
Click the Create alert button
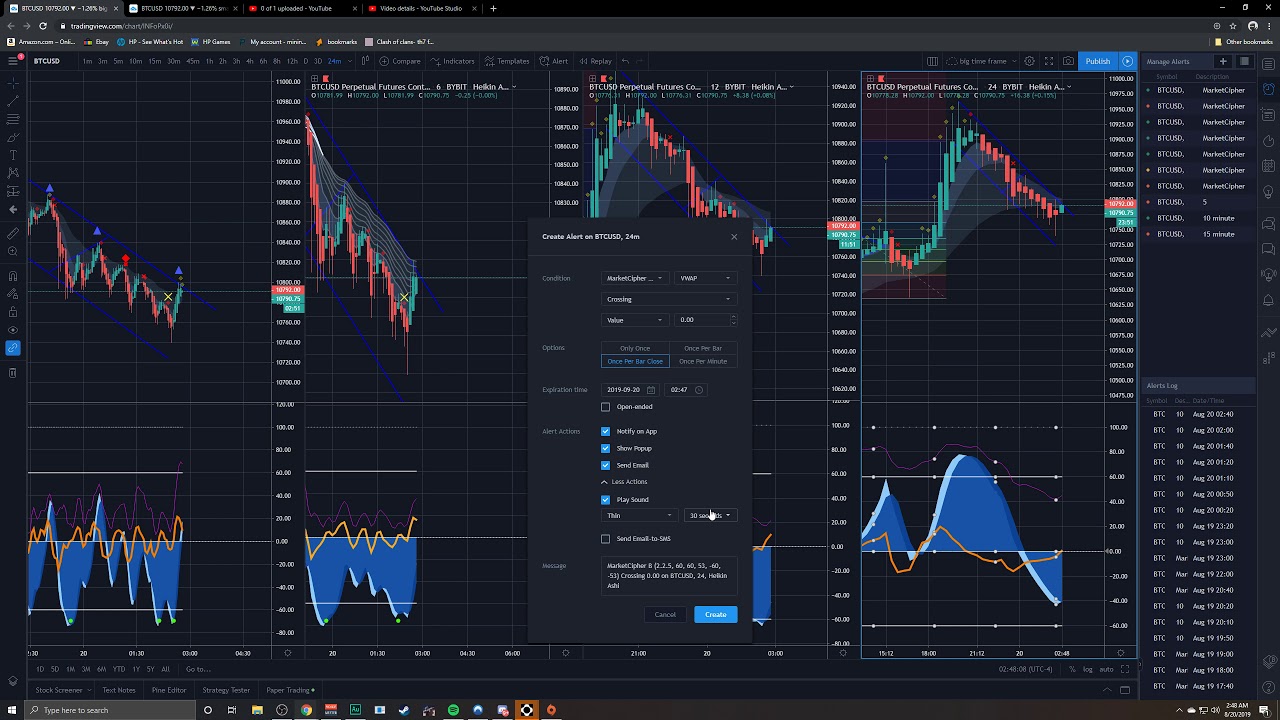click(x=715, y=614)
